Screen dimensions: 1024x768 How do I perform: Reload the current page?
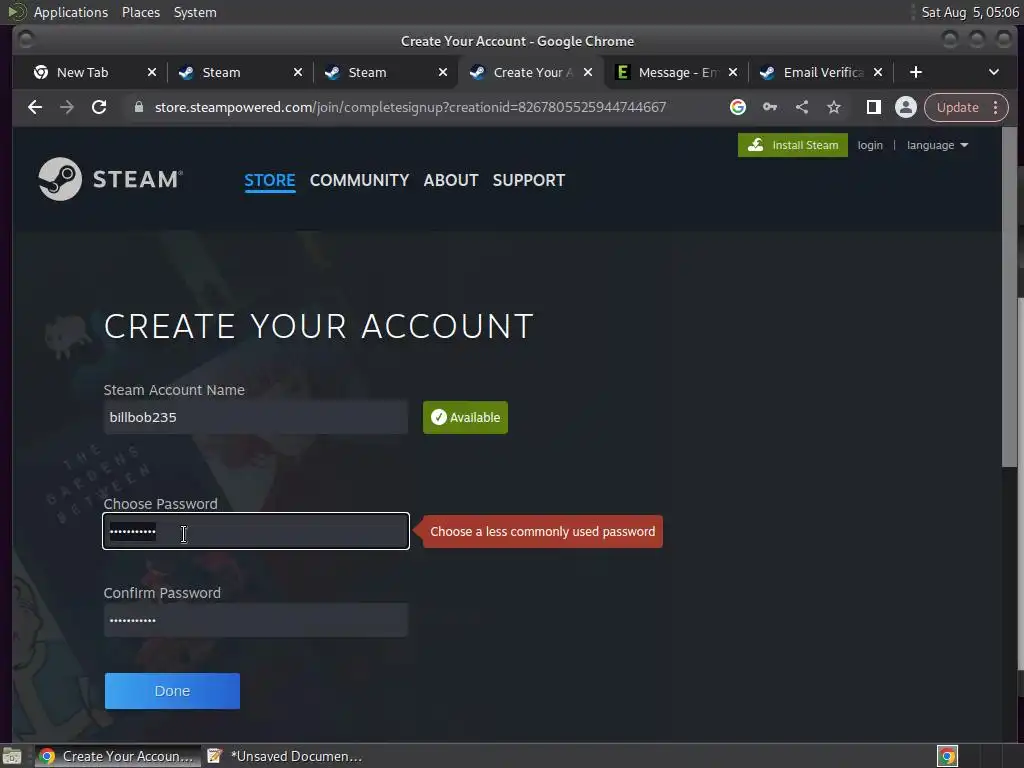tap(99, 107)
